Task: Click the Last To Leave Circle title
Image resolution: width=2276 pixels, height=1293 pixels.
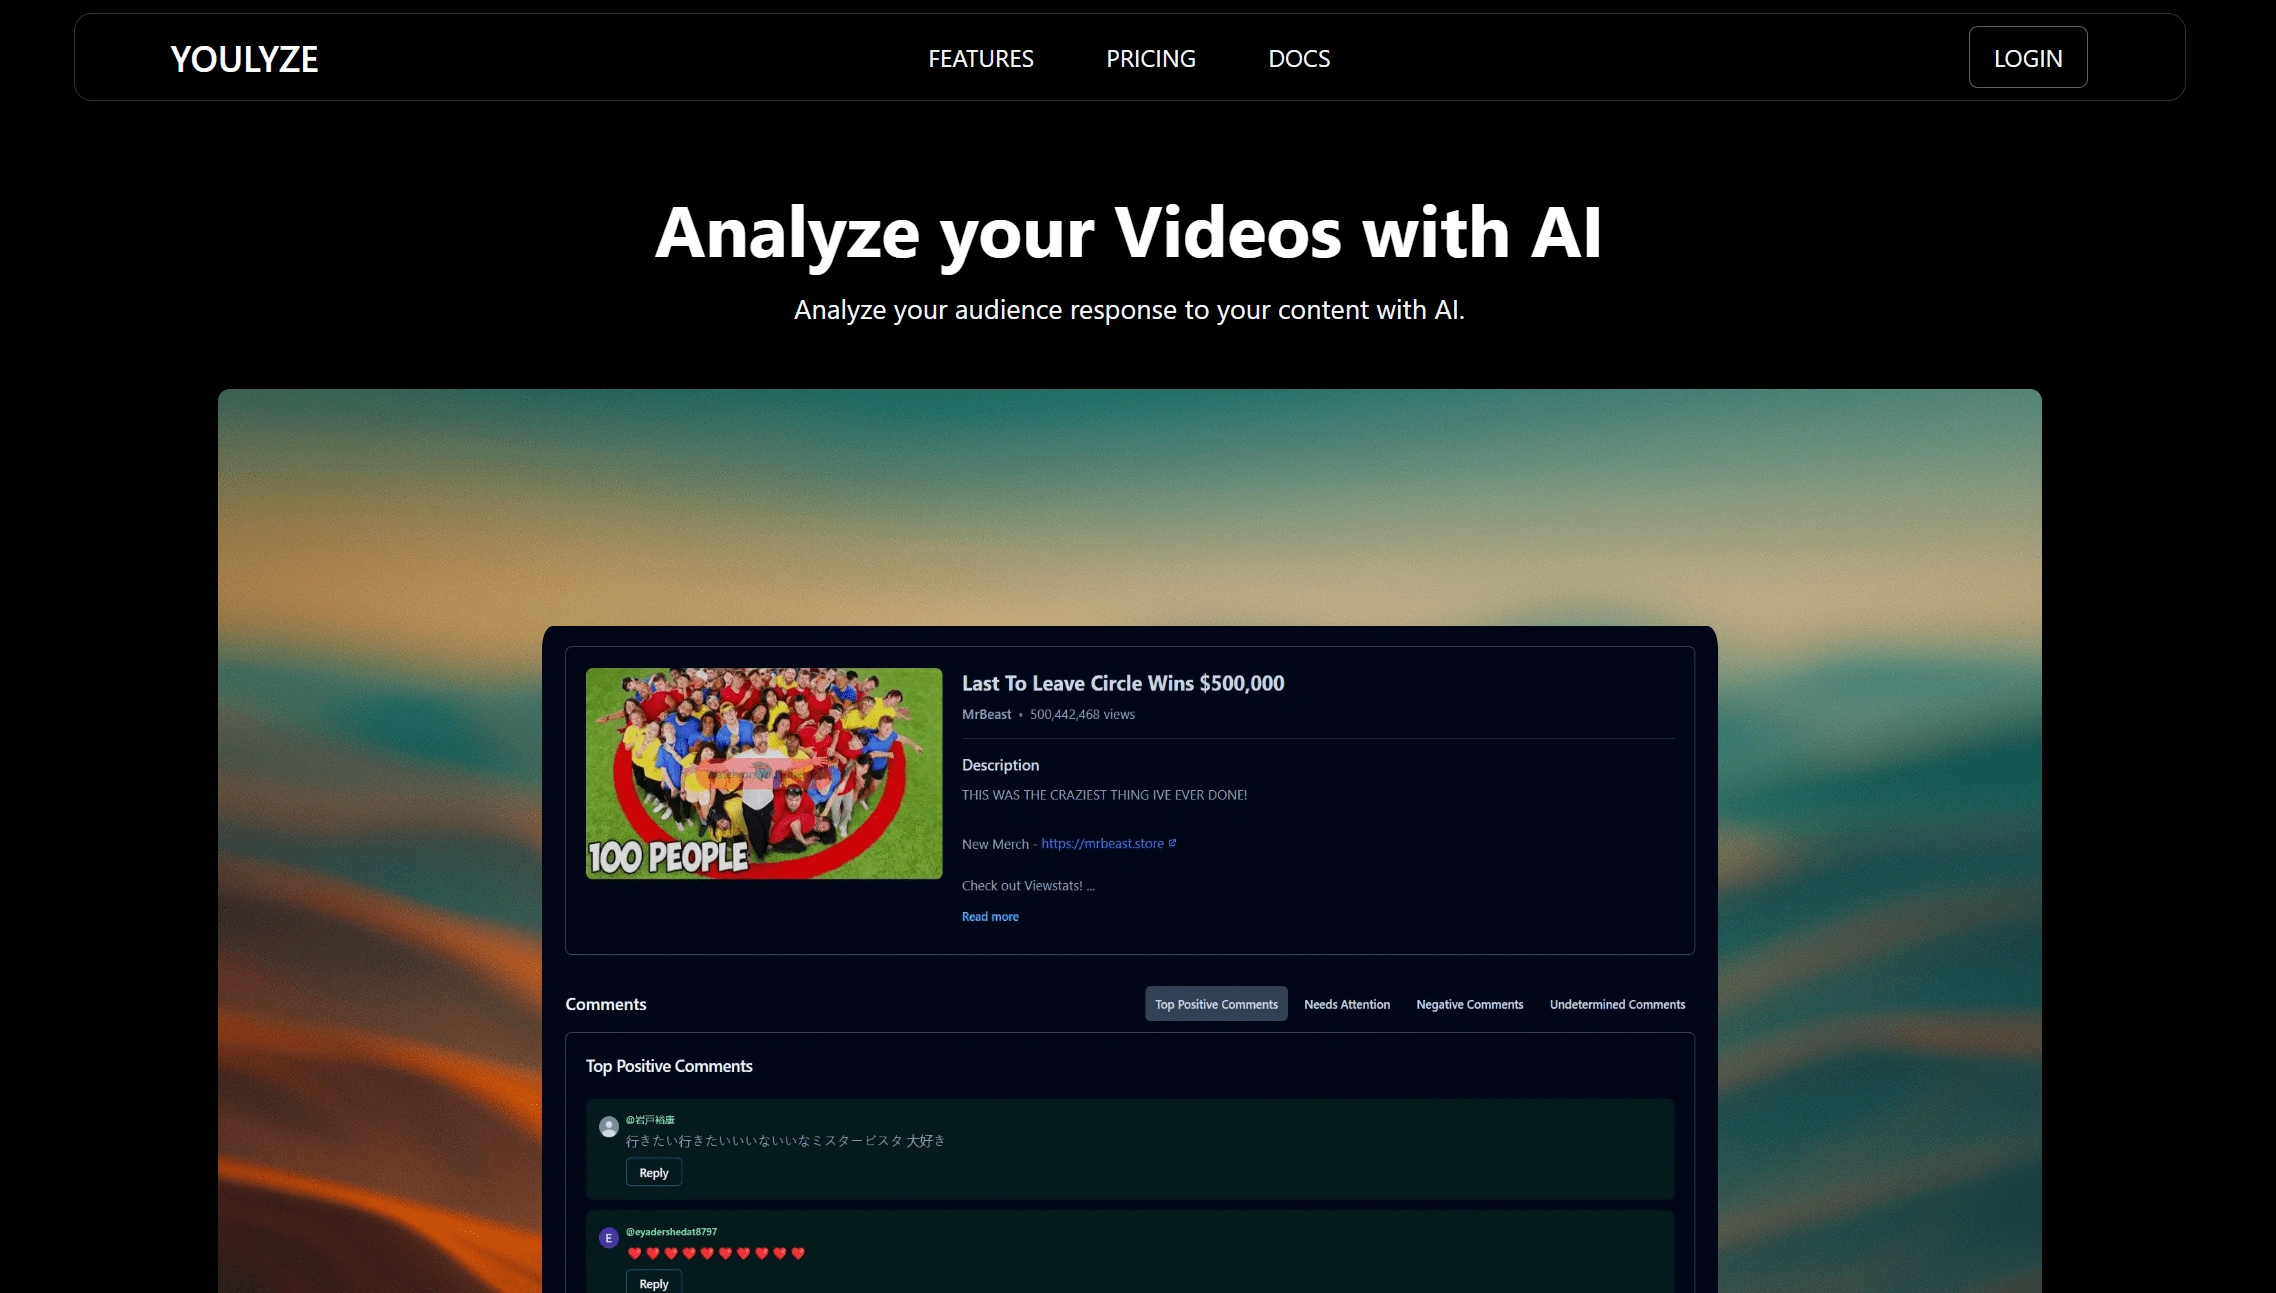Action: (1122, 683)
